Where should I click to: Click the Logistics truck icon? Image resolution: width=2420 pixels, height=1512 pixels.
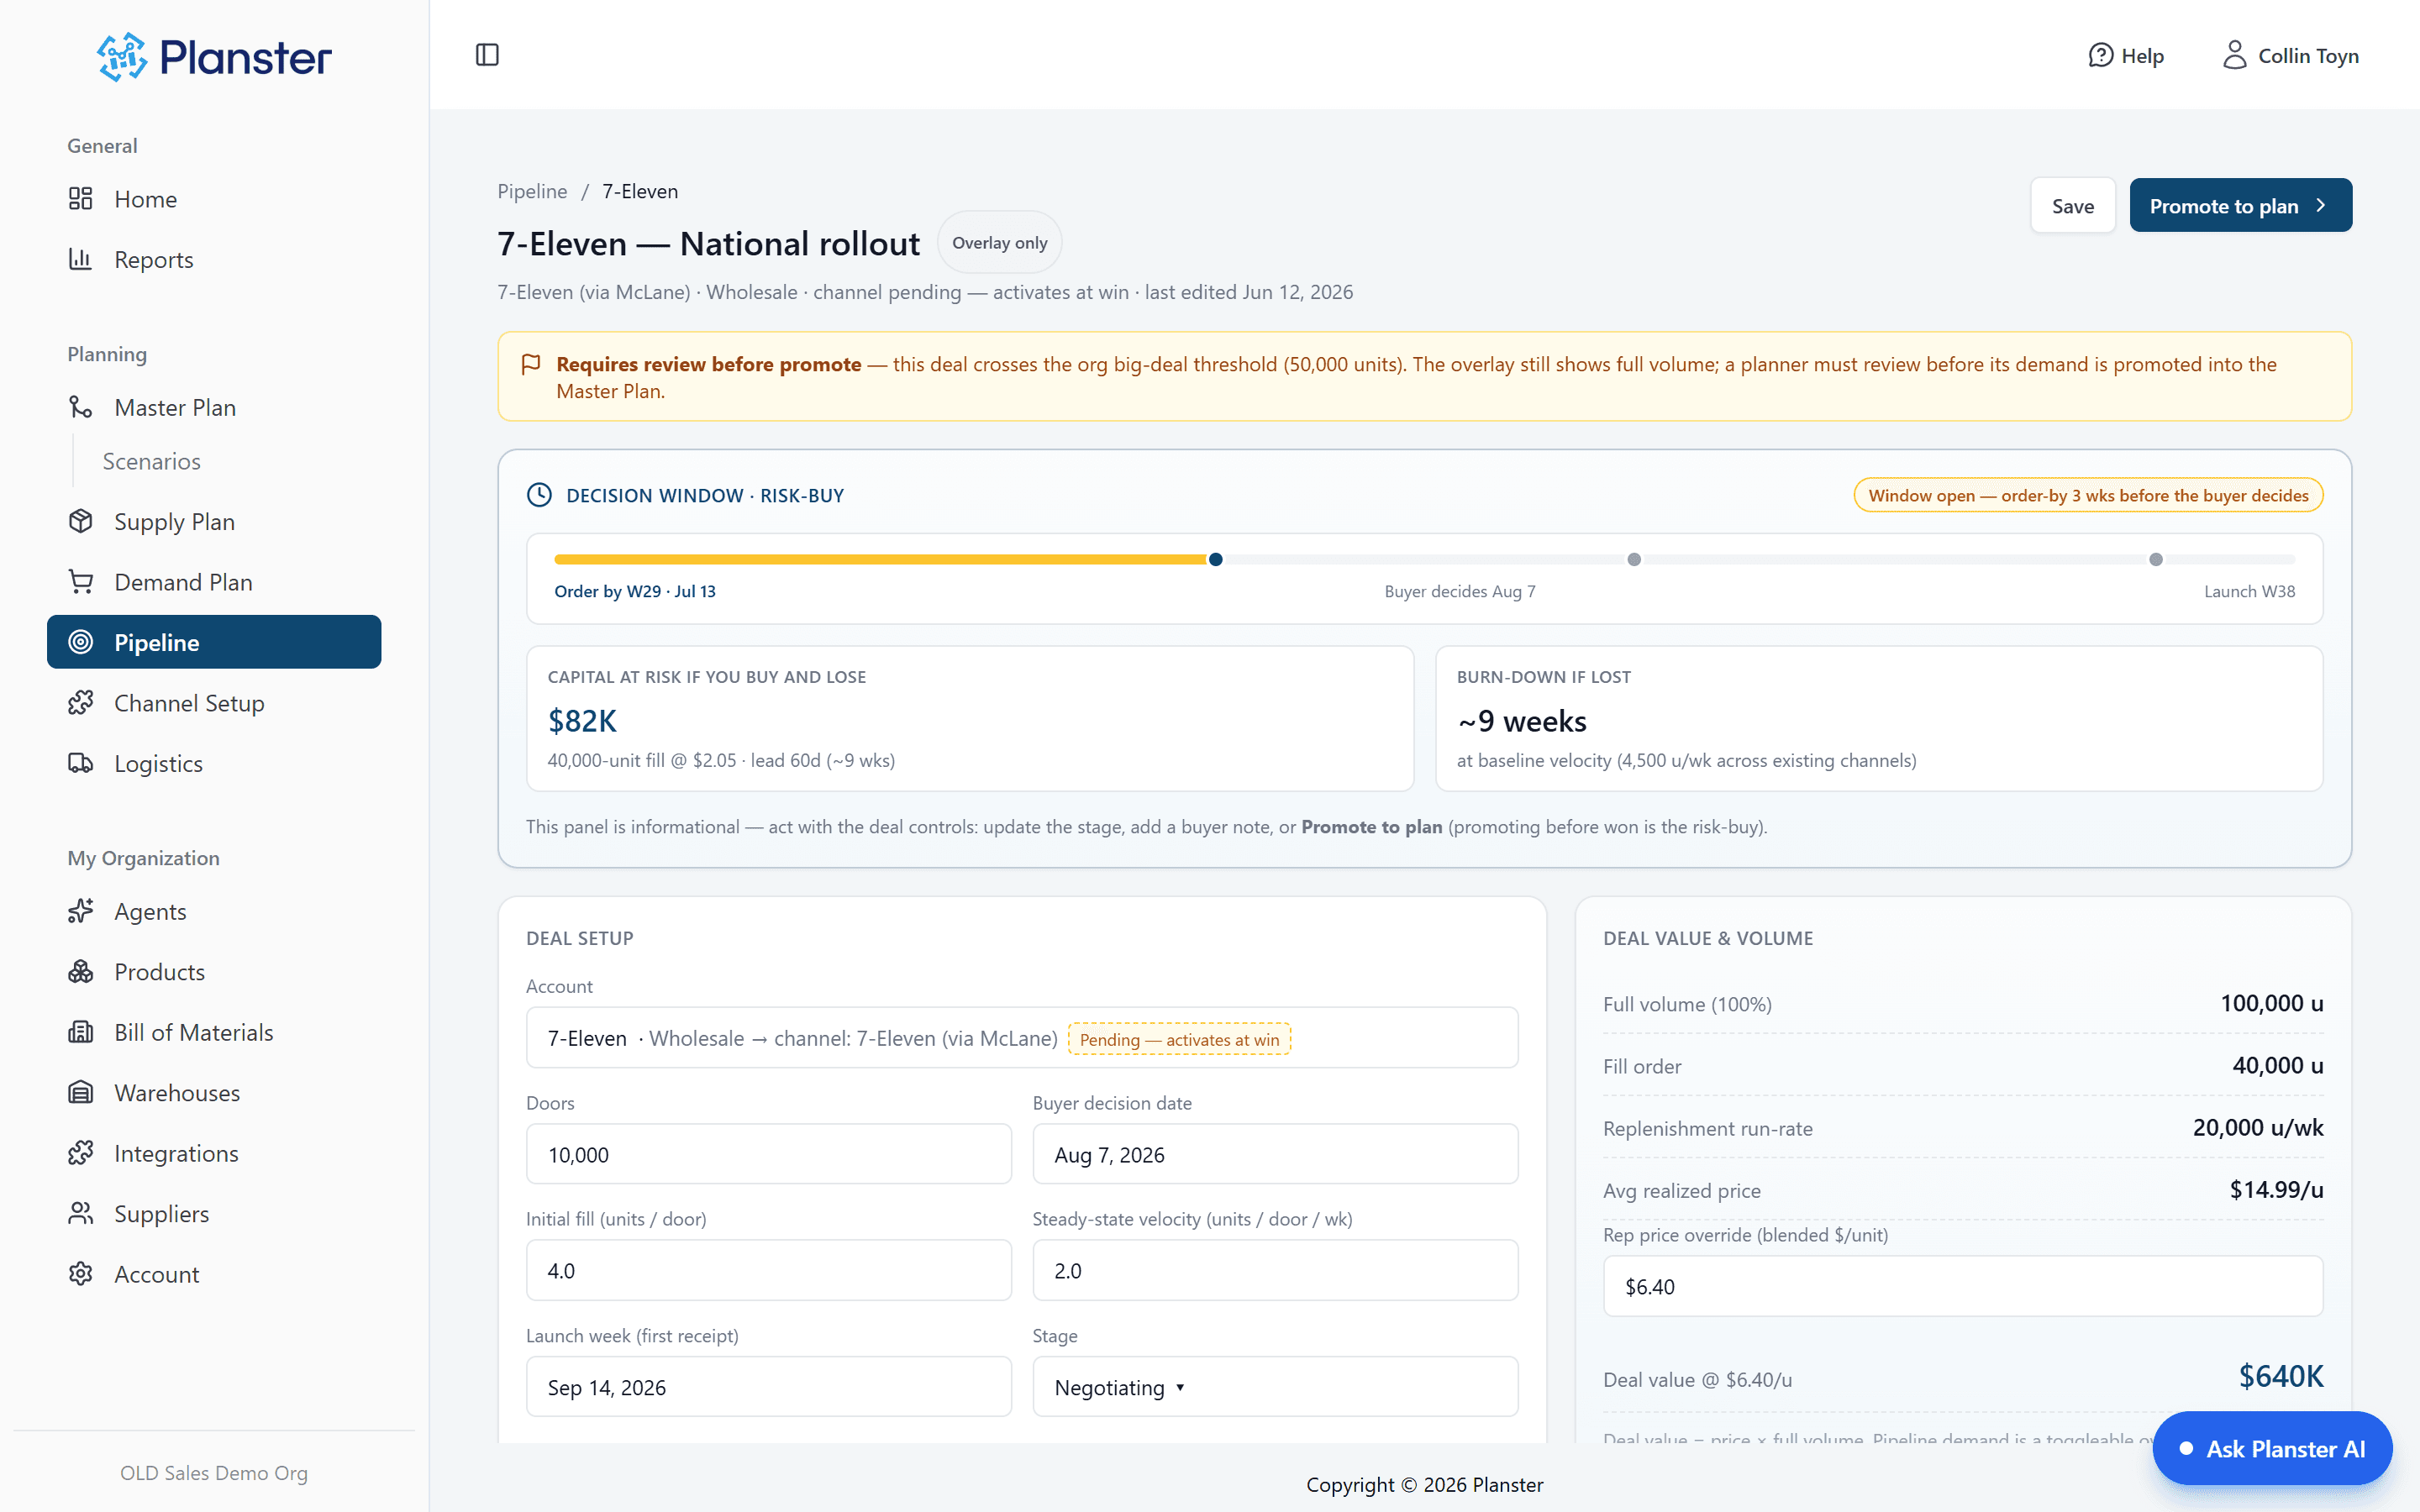pos(81,764)
